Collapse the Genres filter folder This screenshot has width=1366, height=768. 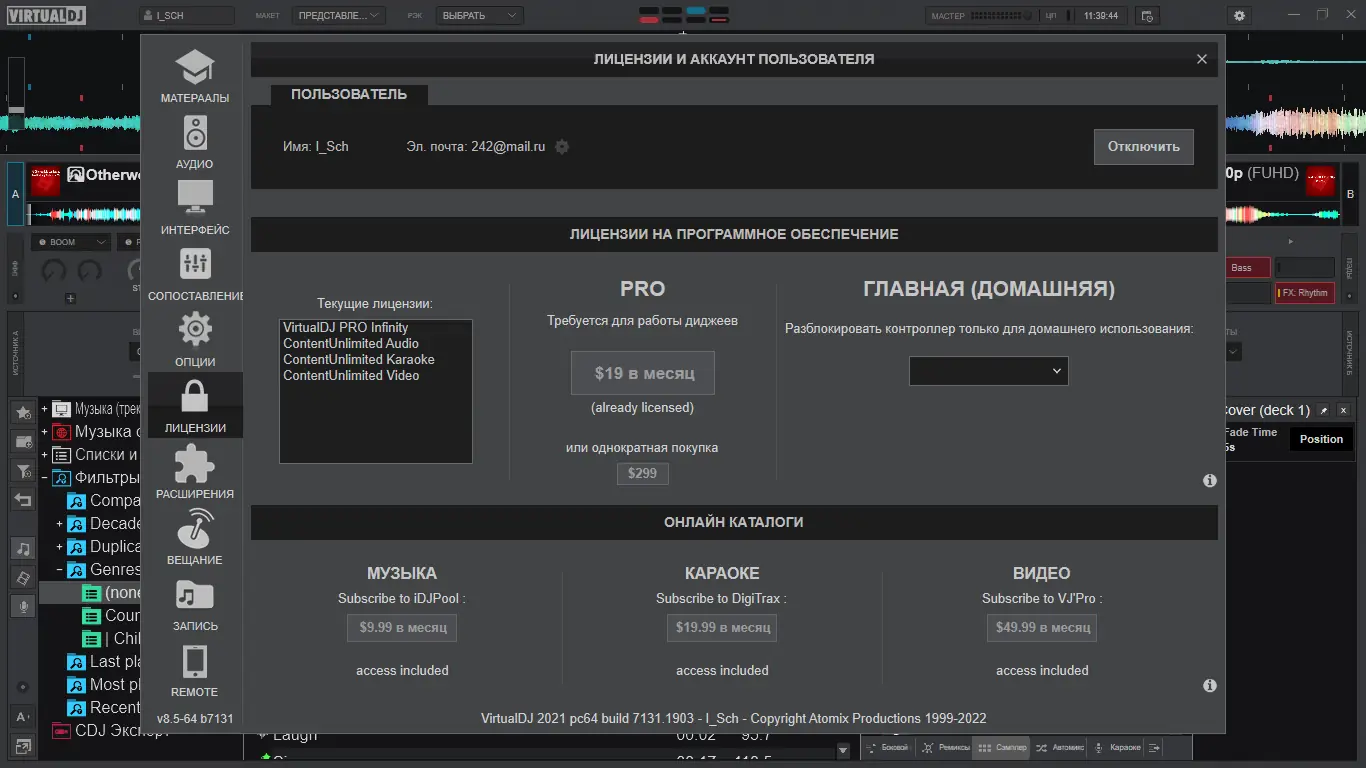59,570
